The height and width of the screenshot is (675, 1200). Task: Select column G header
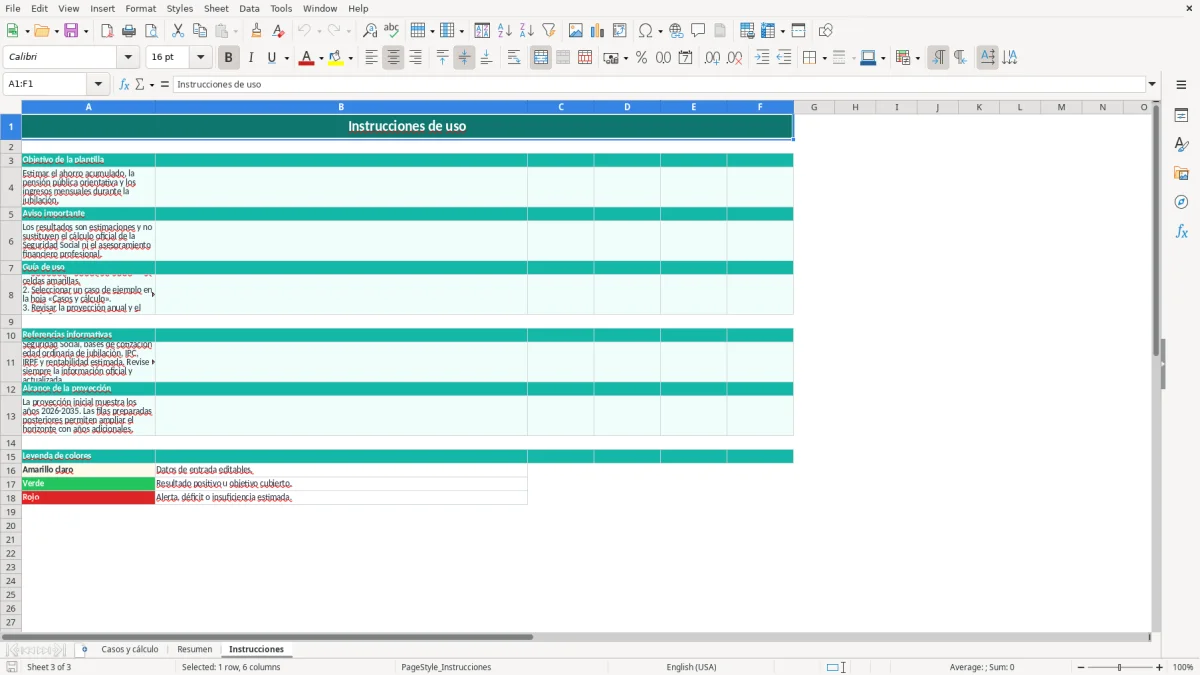point(814,107)
